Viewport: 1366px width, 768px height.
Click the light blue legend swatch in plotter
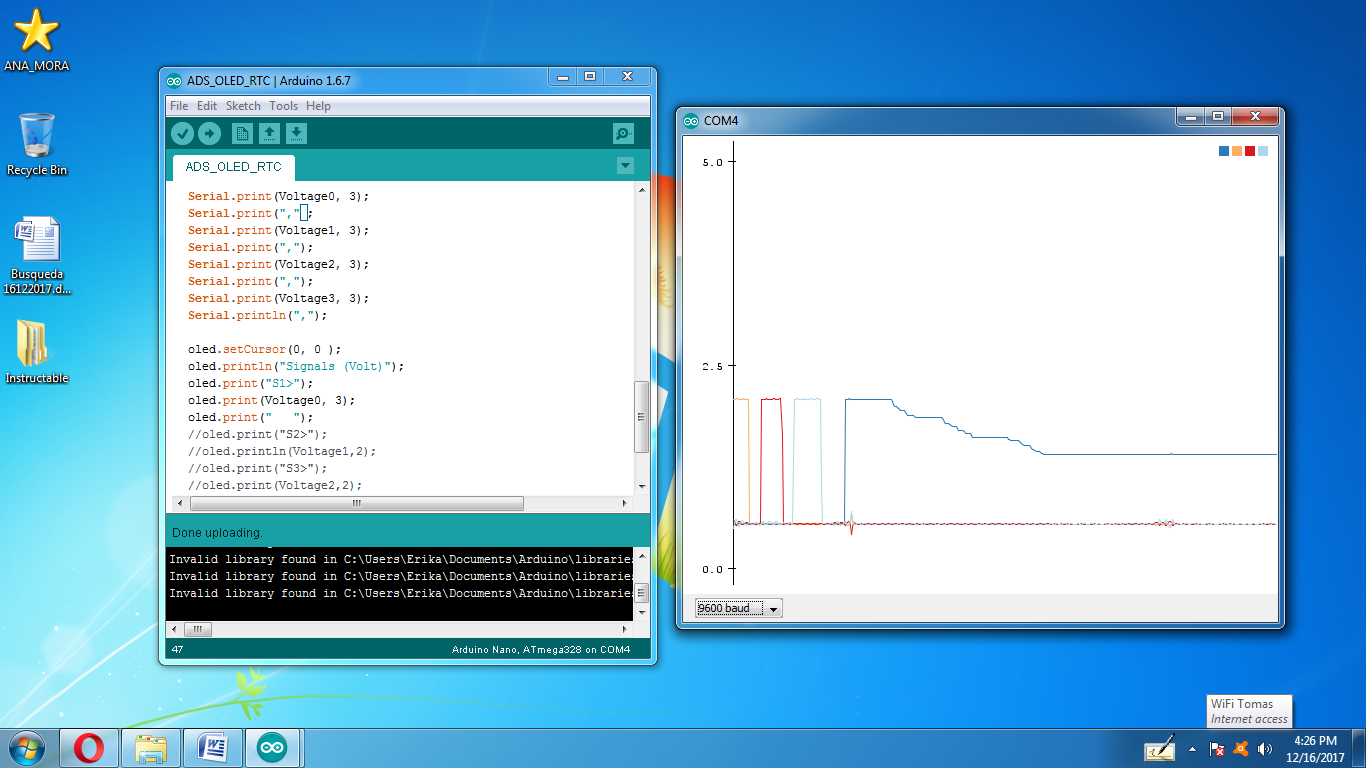pyautogui.click(x=1263, y=151)
